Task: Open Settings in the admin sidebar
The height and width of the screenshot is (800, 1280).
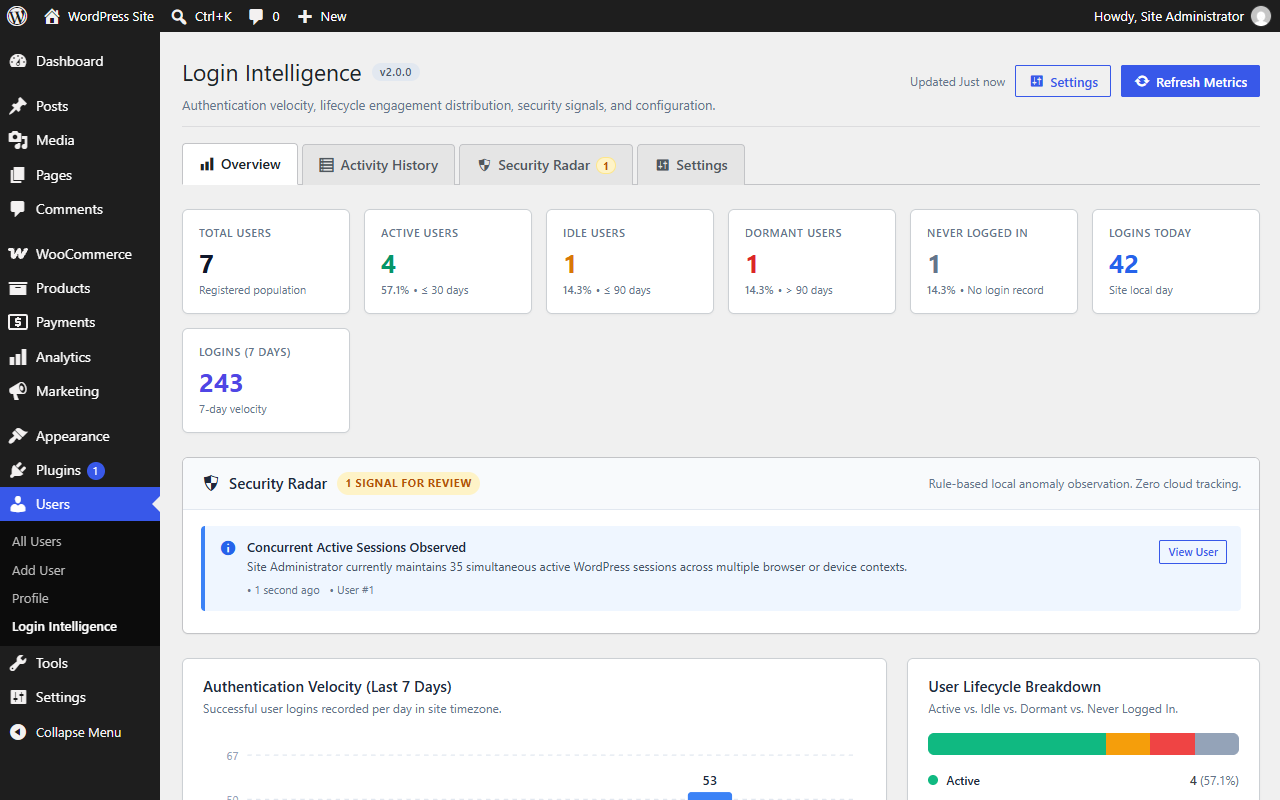Action: pyautogui.click(x=80, y=697)
